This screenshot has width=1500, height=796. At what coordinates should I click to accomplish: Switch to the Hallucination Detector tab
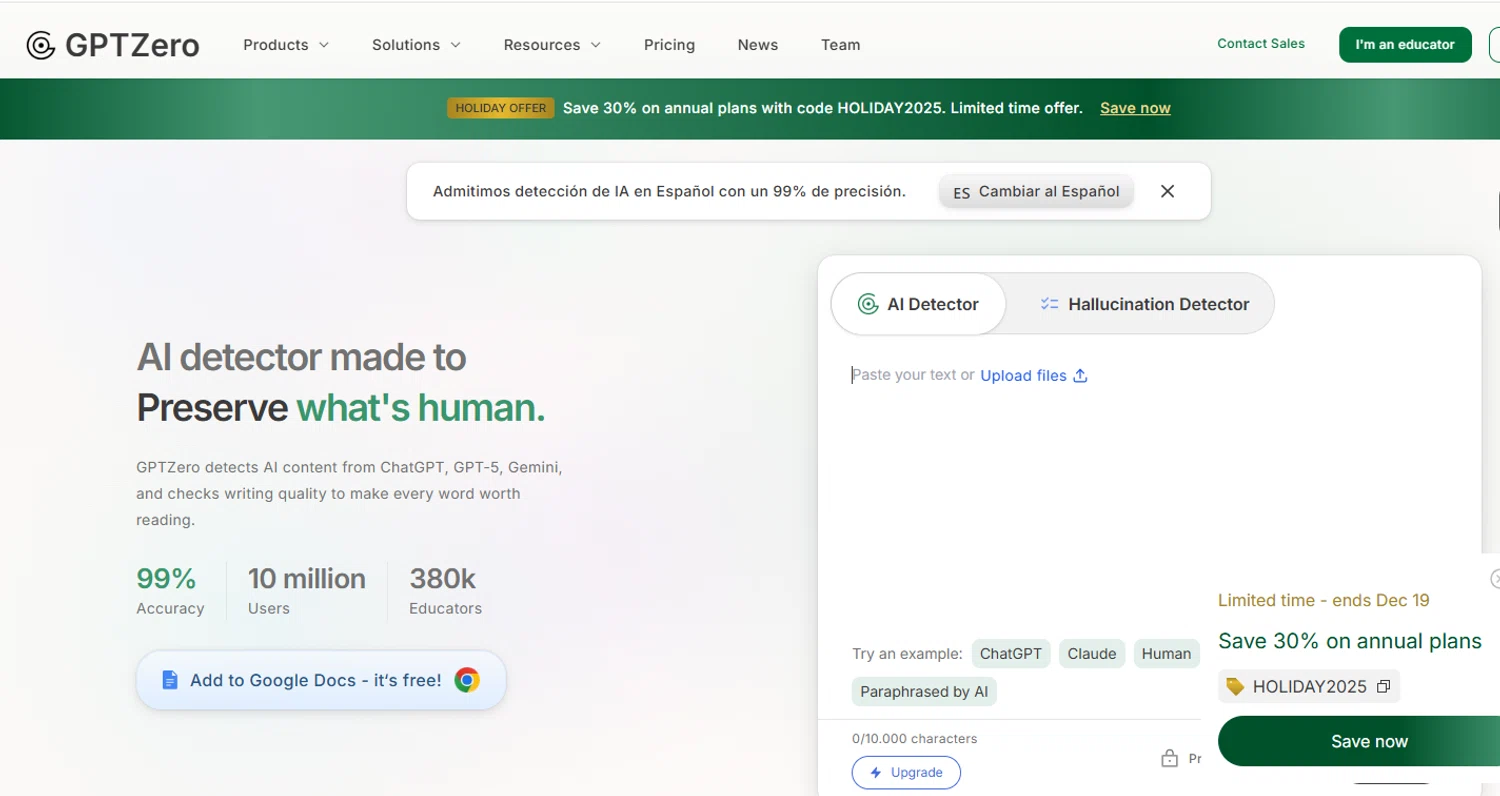coord(1144,304)
